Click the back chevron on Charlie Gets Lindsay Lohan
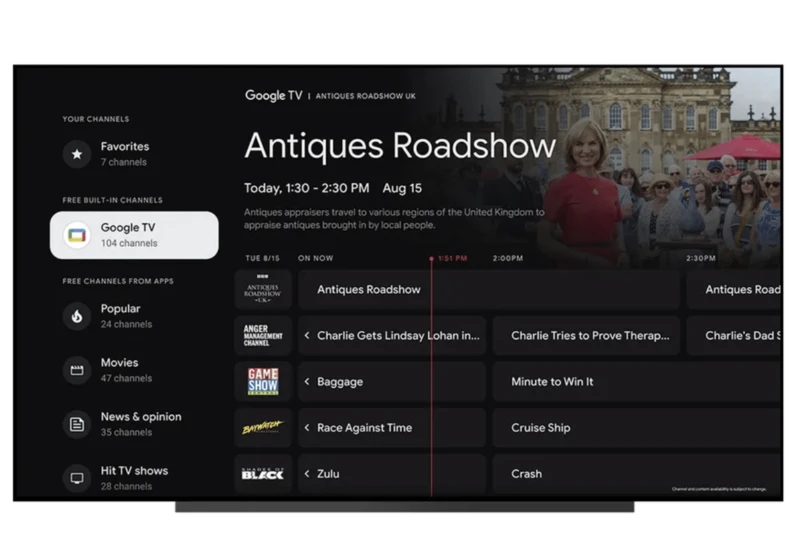The image size is (800, 560). point(307,336)
